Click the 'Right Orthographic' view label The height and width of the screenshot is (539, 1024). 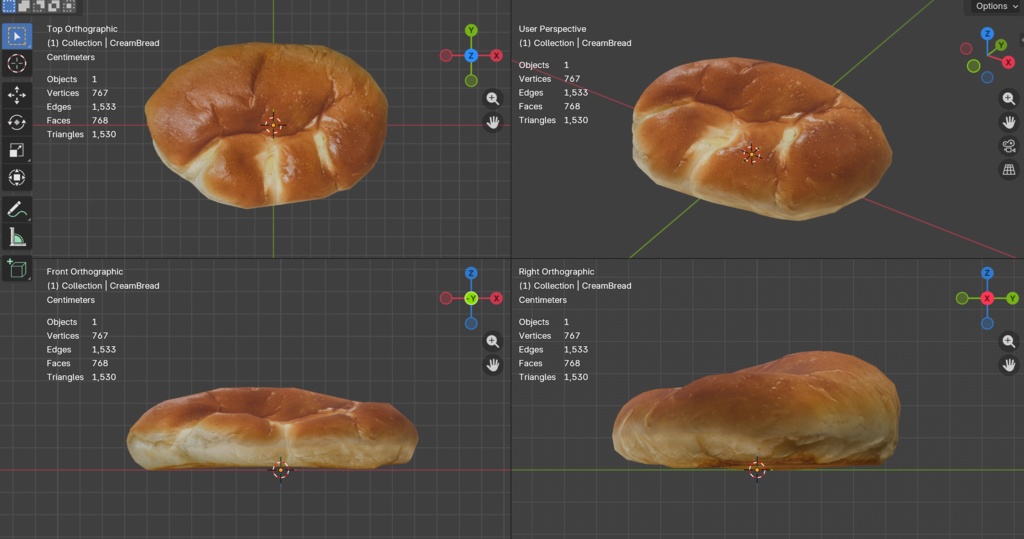click(x=556, y=272)
